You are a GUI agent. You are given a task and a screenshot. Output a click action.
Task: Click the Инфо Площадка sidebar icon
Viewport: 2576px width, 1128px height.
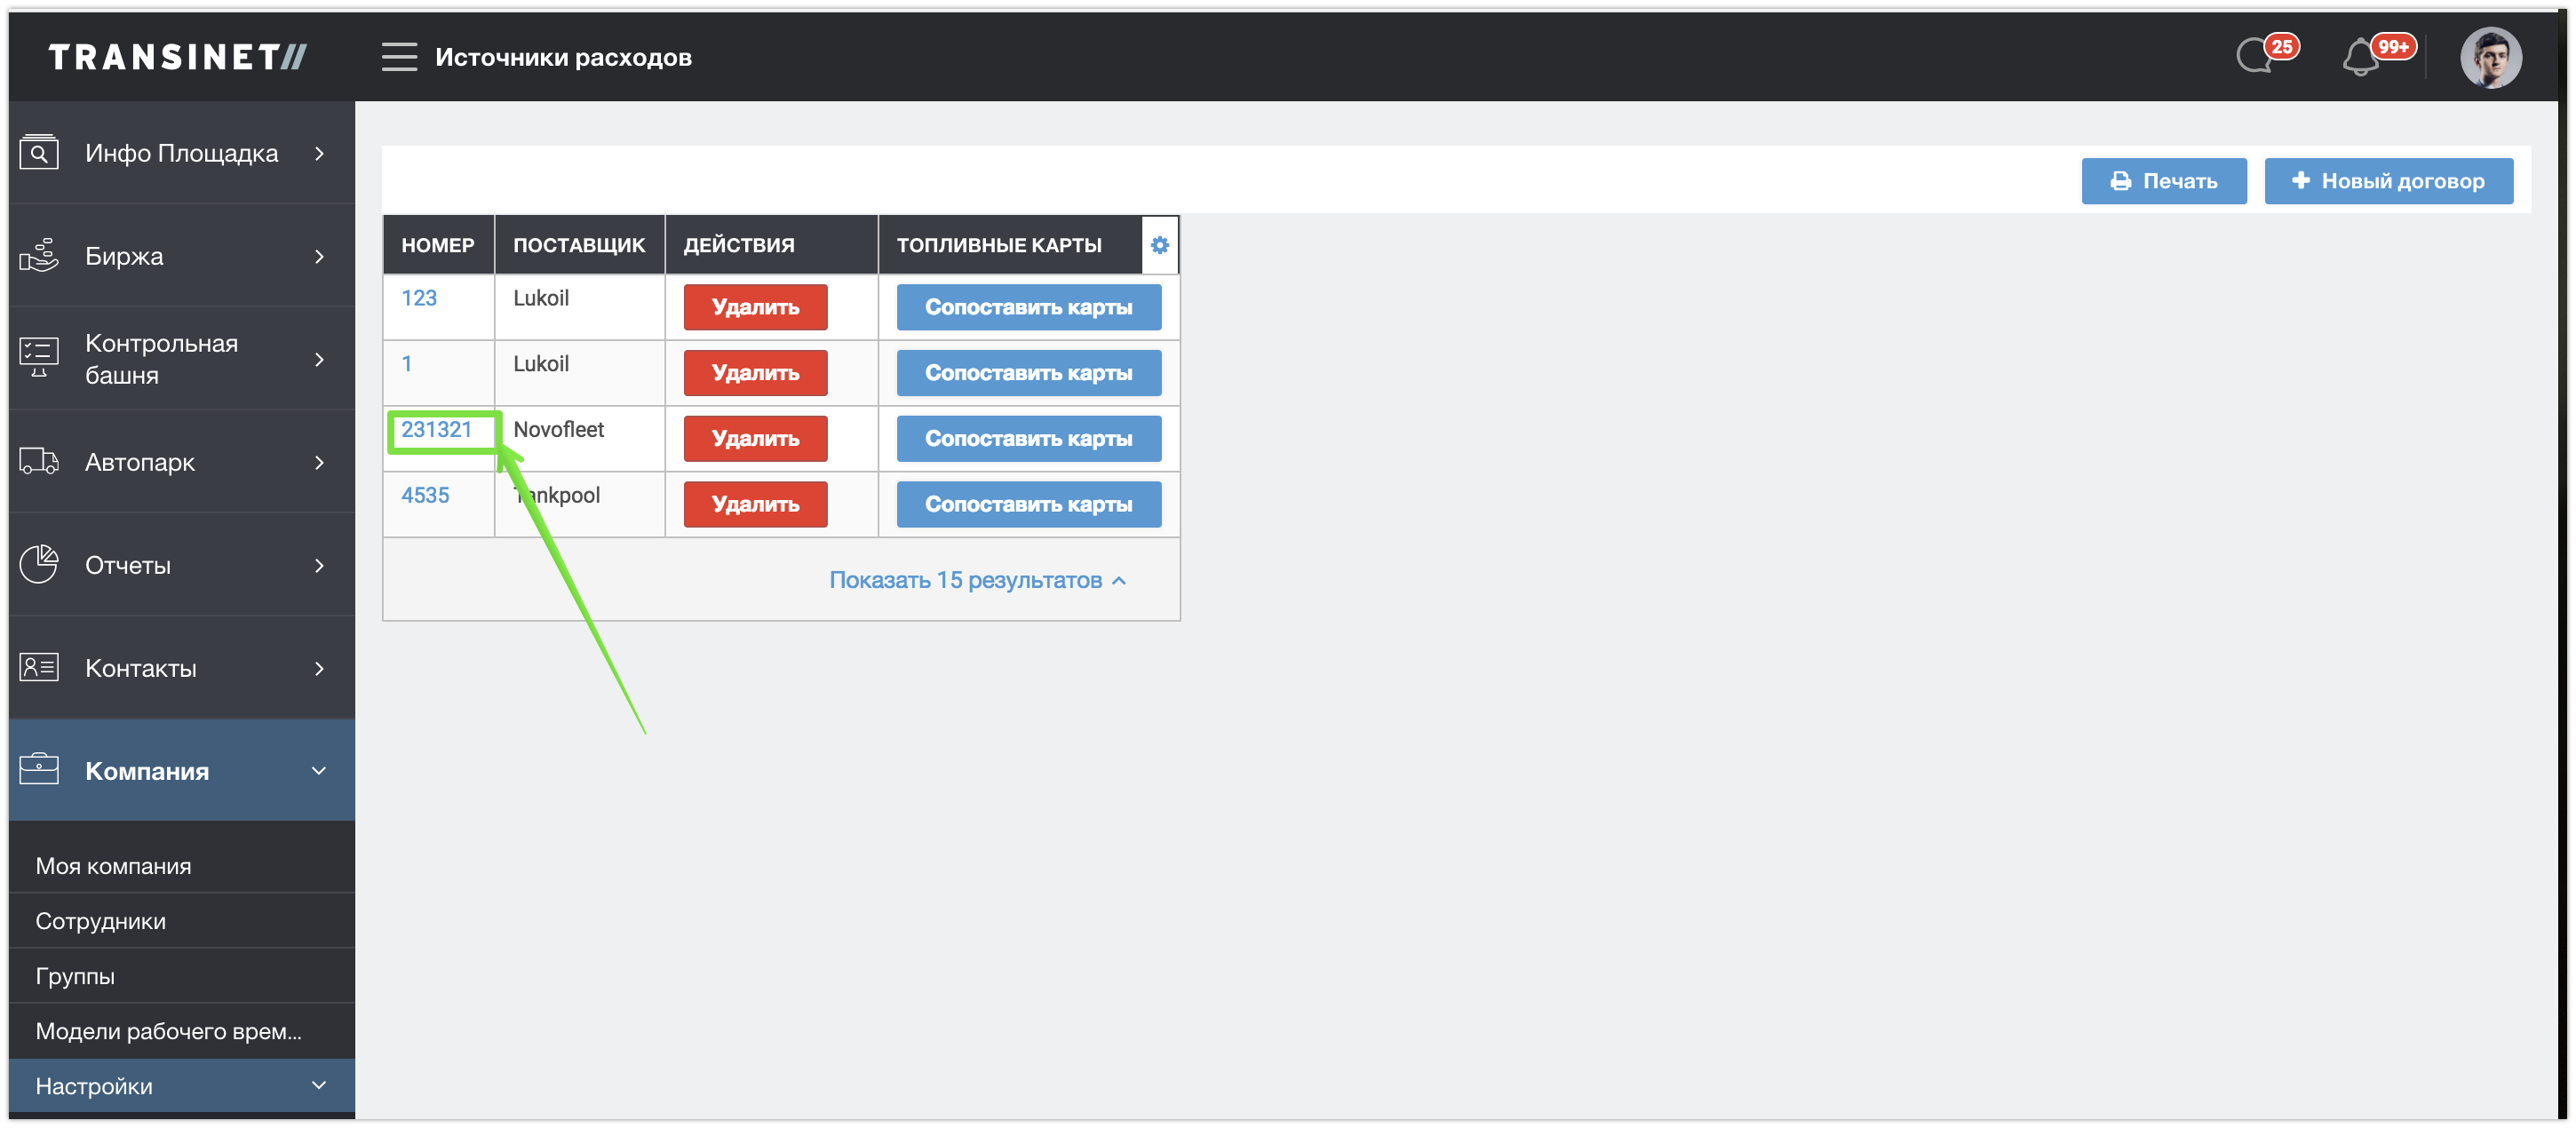(39, 153)
